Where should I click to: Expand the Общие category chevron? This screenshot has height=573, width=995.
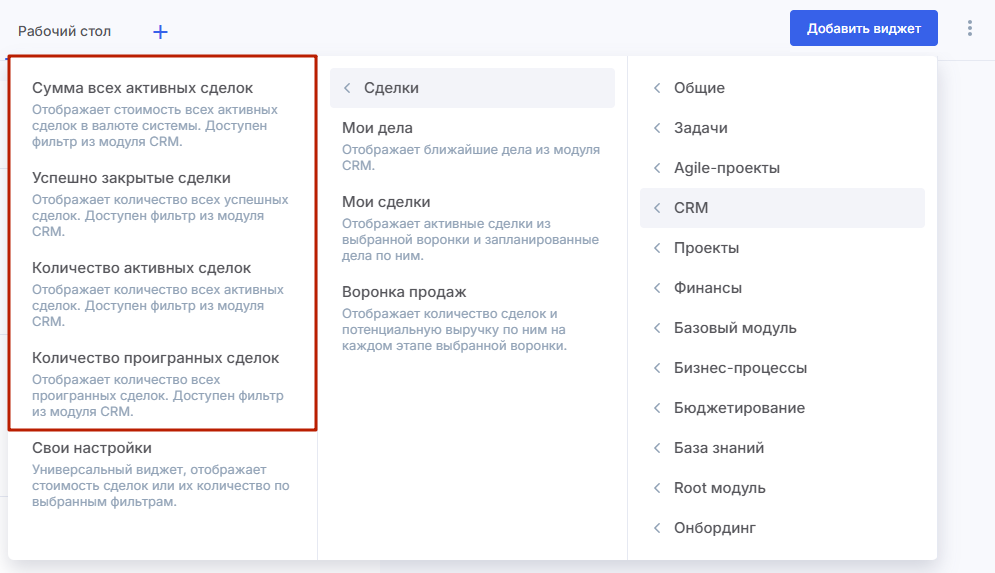point(657,88)
